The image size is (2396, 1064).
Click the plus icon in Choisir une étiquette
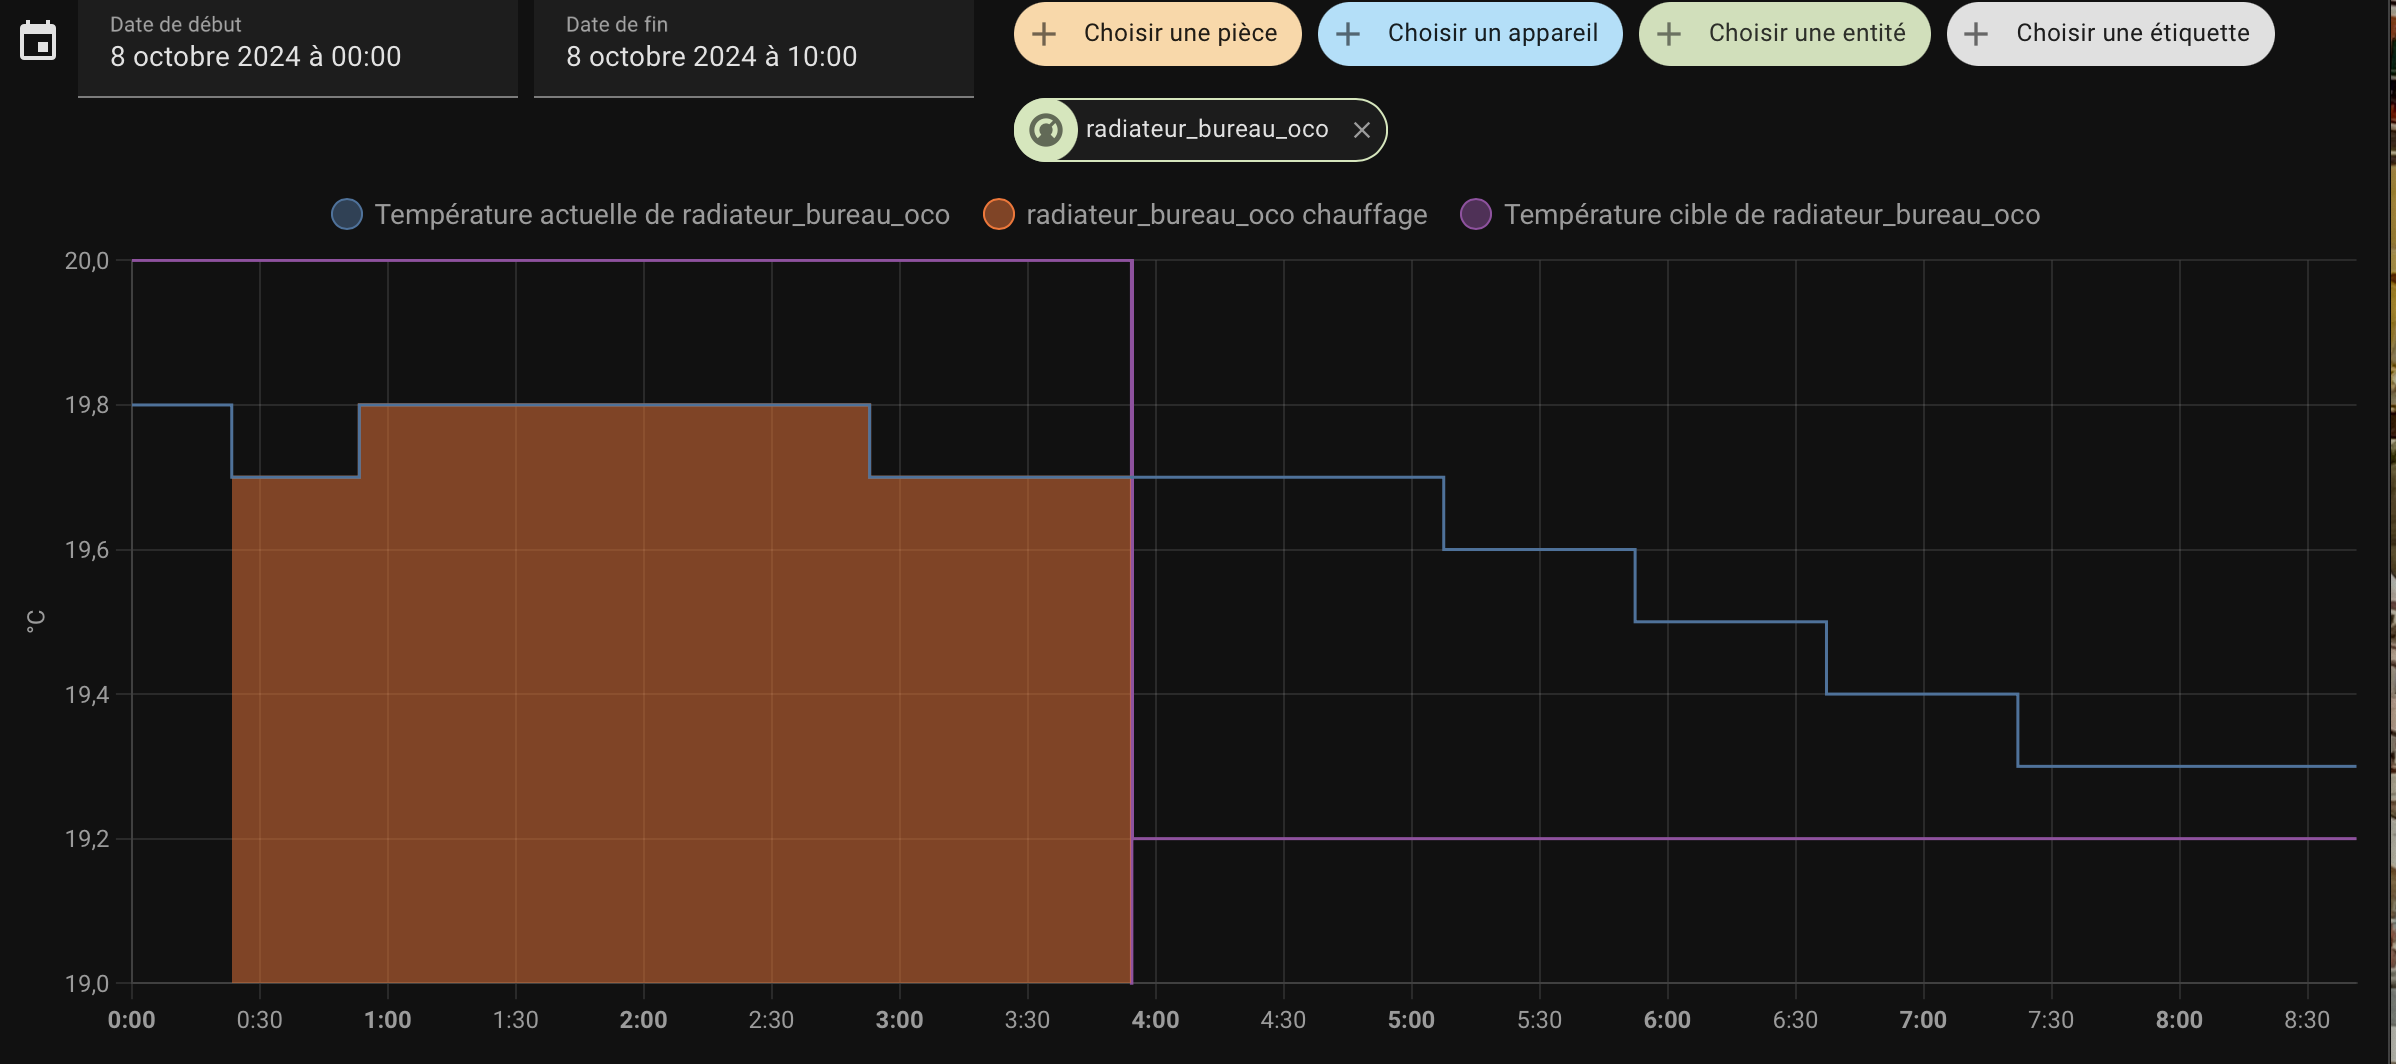click(x=1976, y=34)
